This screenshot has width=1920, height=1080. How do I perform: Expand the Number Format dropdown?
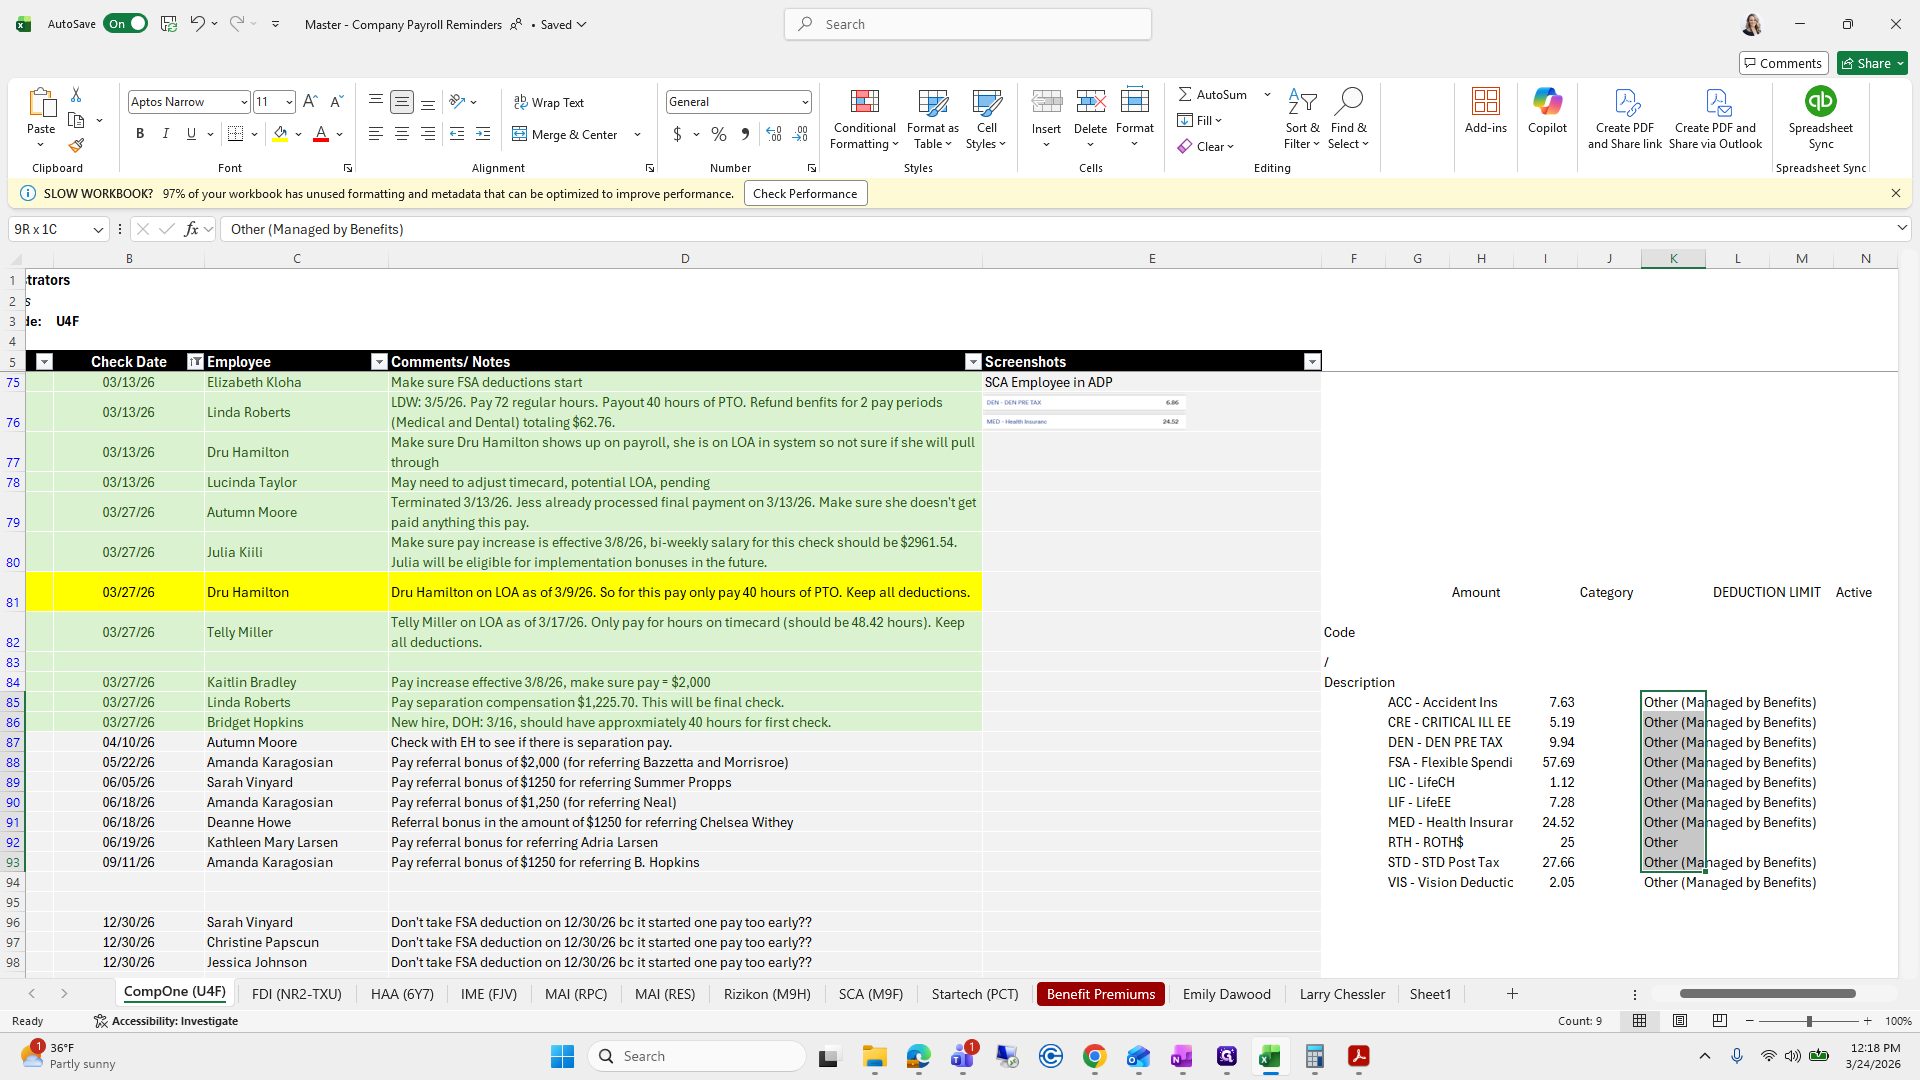tap(804, 102)
